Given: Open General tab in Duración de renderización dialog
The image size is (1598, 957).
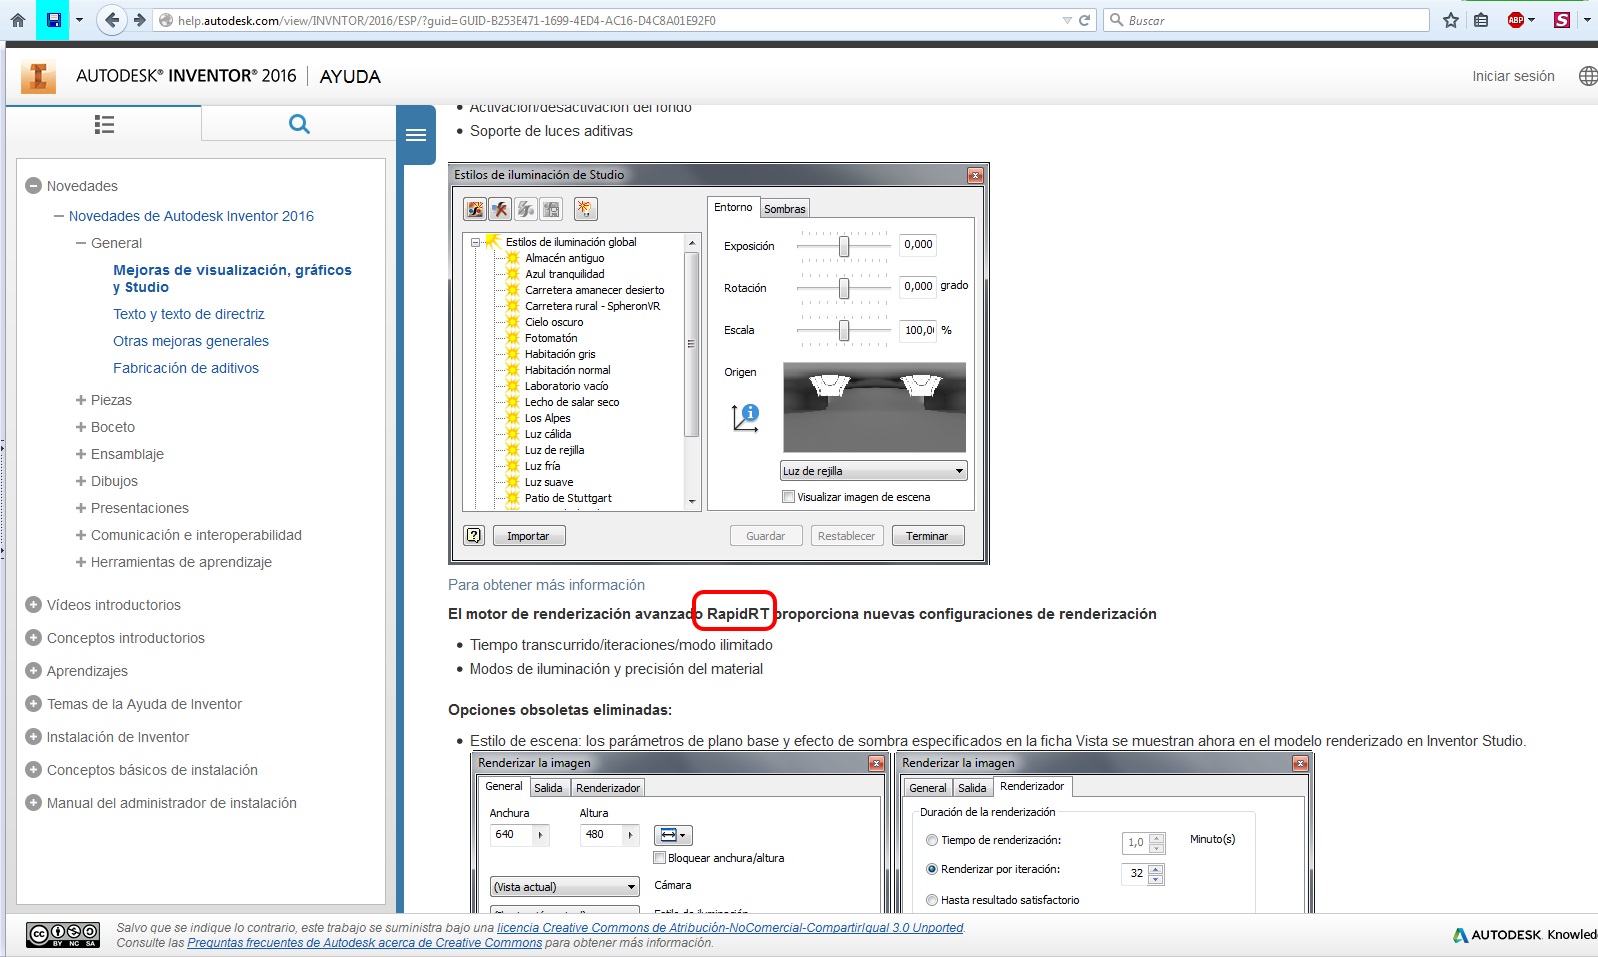Looking at the screenshot, I should [x=928, y=788].
